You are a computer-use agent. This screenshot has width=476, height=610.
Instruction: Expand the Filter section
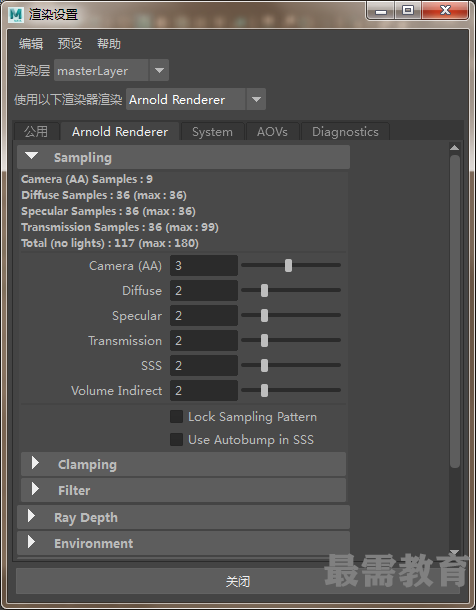click(x=183, y=490)
